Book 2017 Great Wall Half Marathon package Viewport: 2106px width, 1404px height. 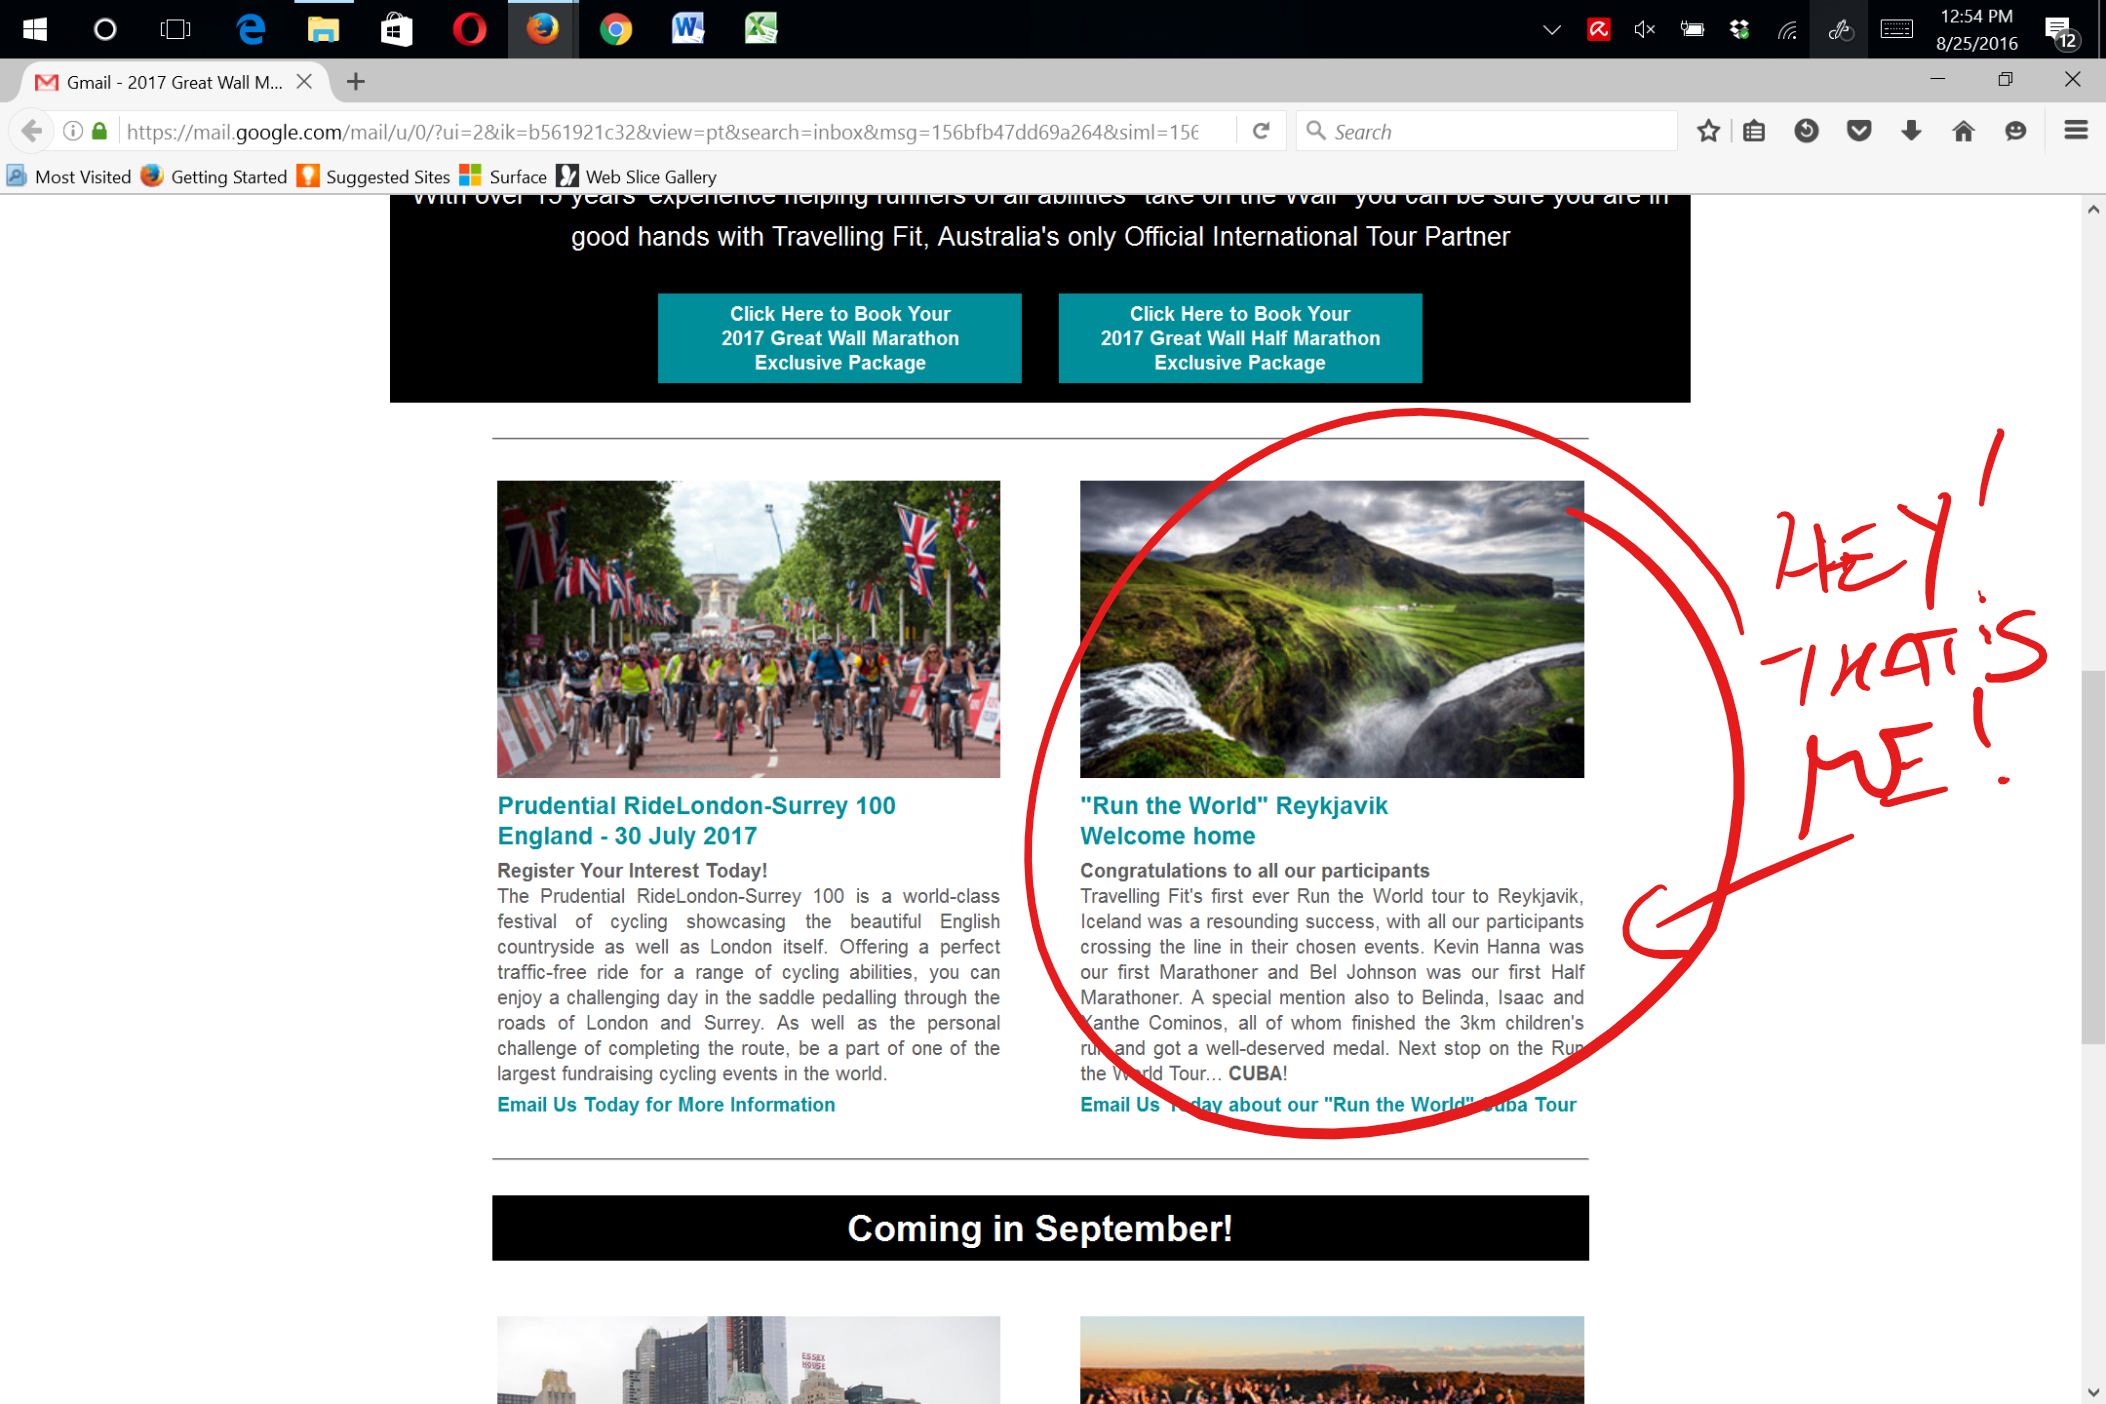click(1240, 338)
